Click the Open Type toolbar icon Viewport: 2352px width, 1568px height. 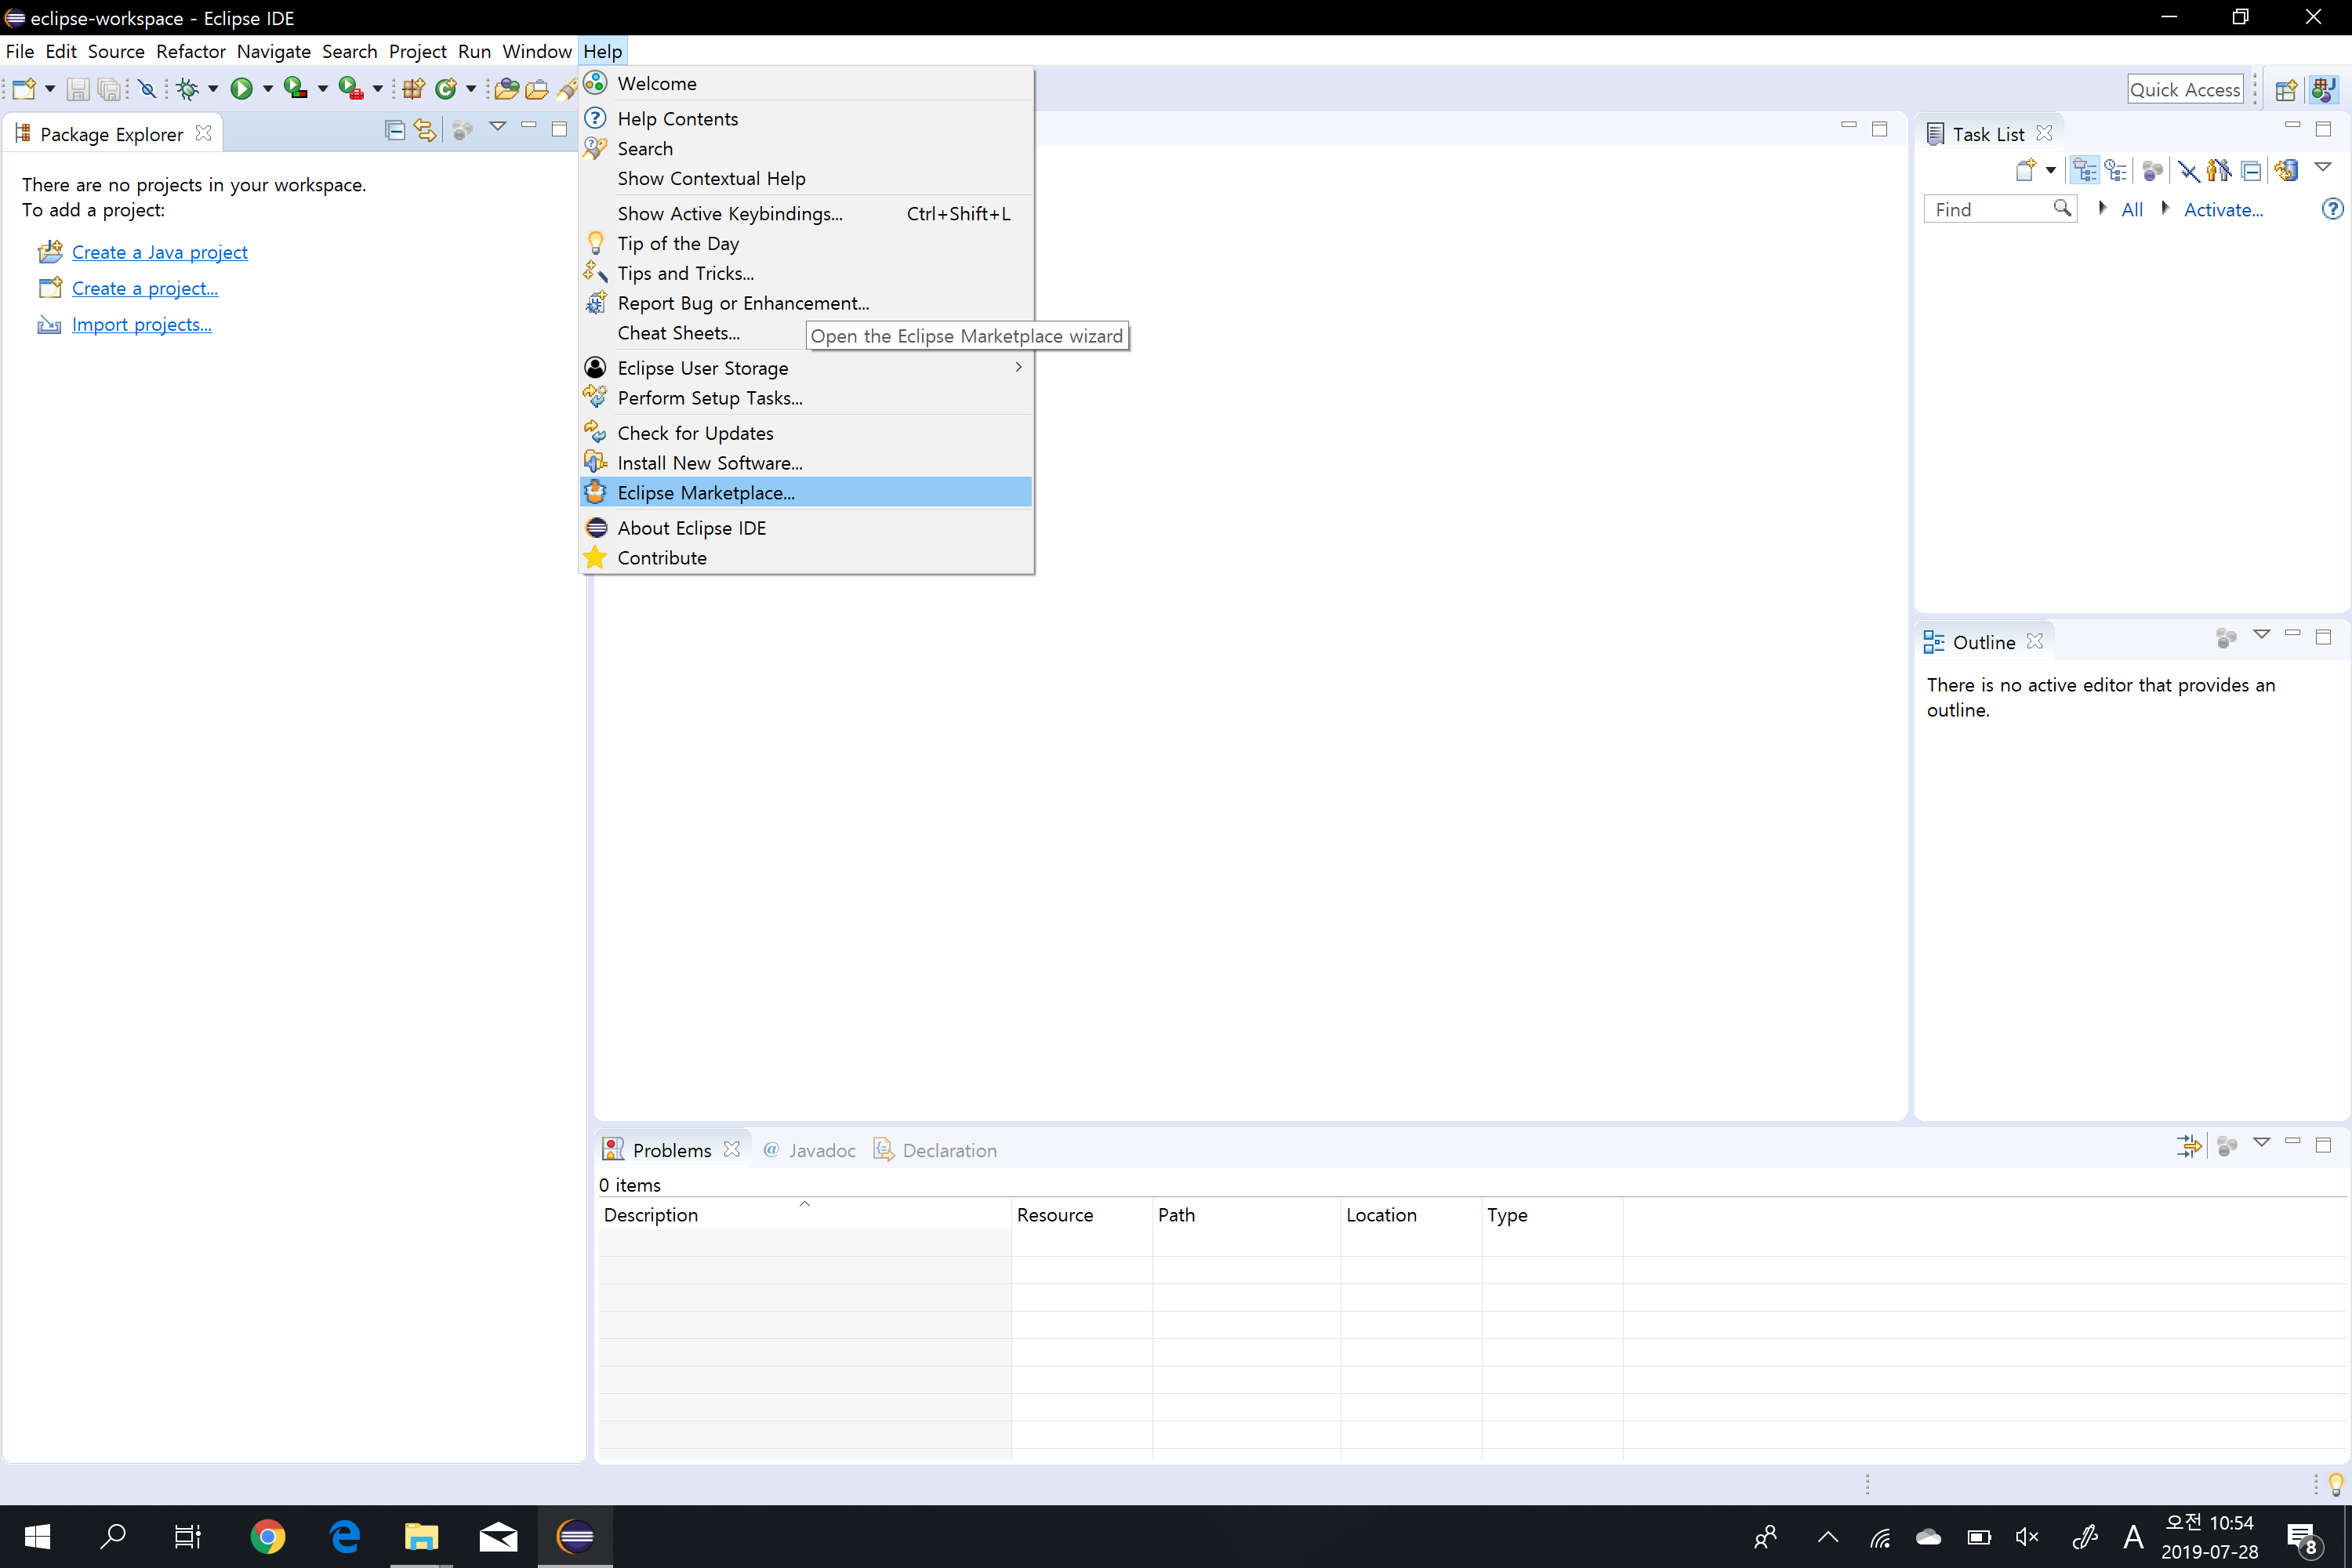pos(507,89)
